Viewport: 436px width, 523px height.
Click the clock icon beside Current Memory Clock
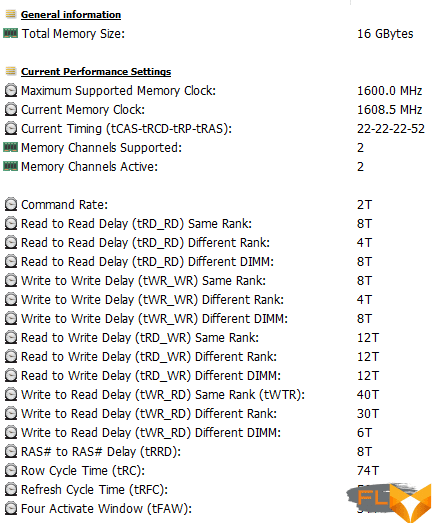pyautogui.click(x=11, y=110)
